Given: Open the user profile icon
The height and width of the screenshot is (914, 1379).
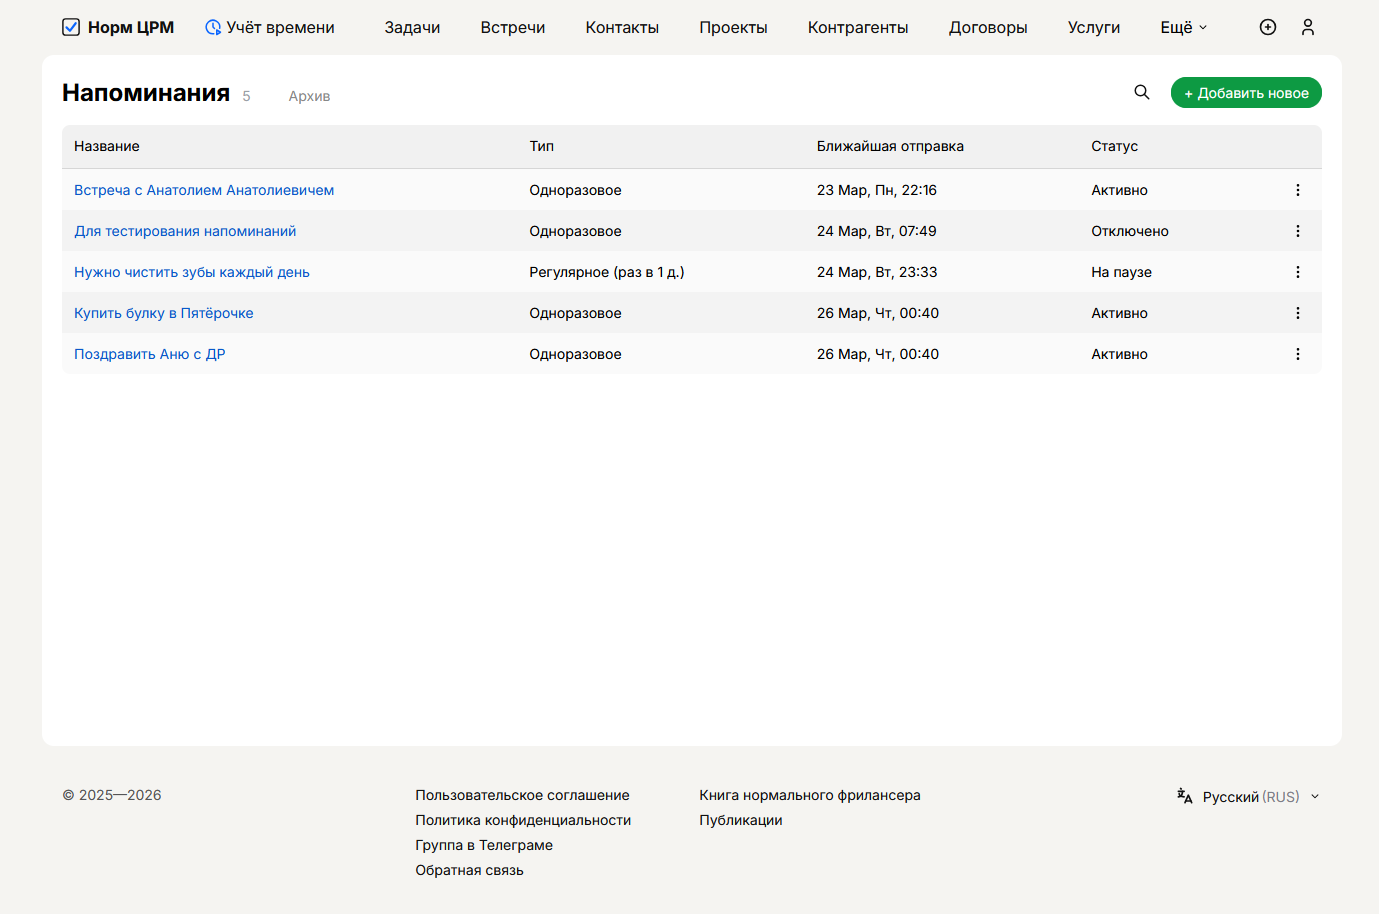Looking at the screenshot, I should coord(1308,27).
